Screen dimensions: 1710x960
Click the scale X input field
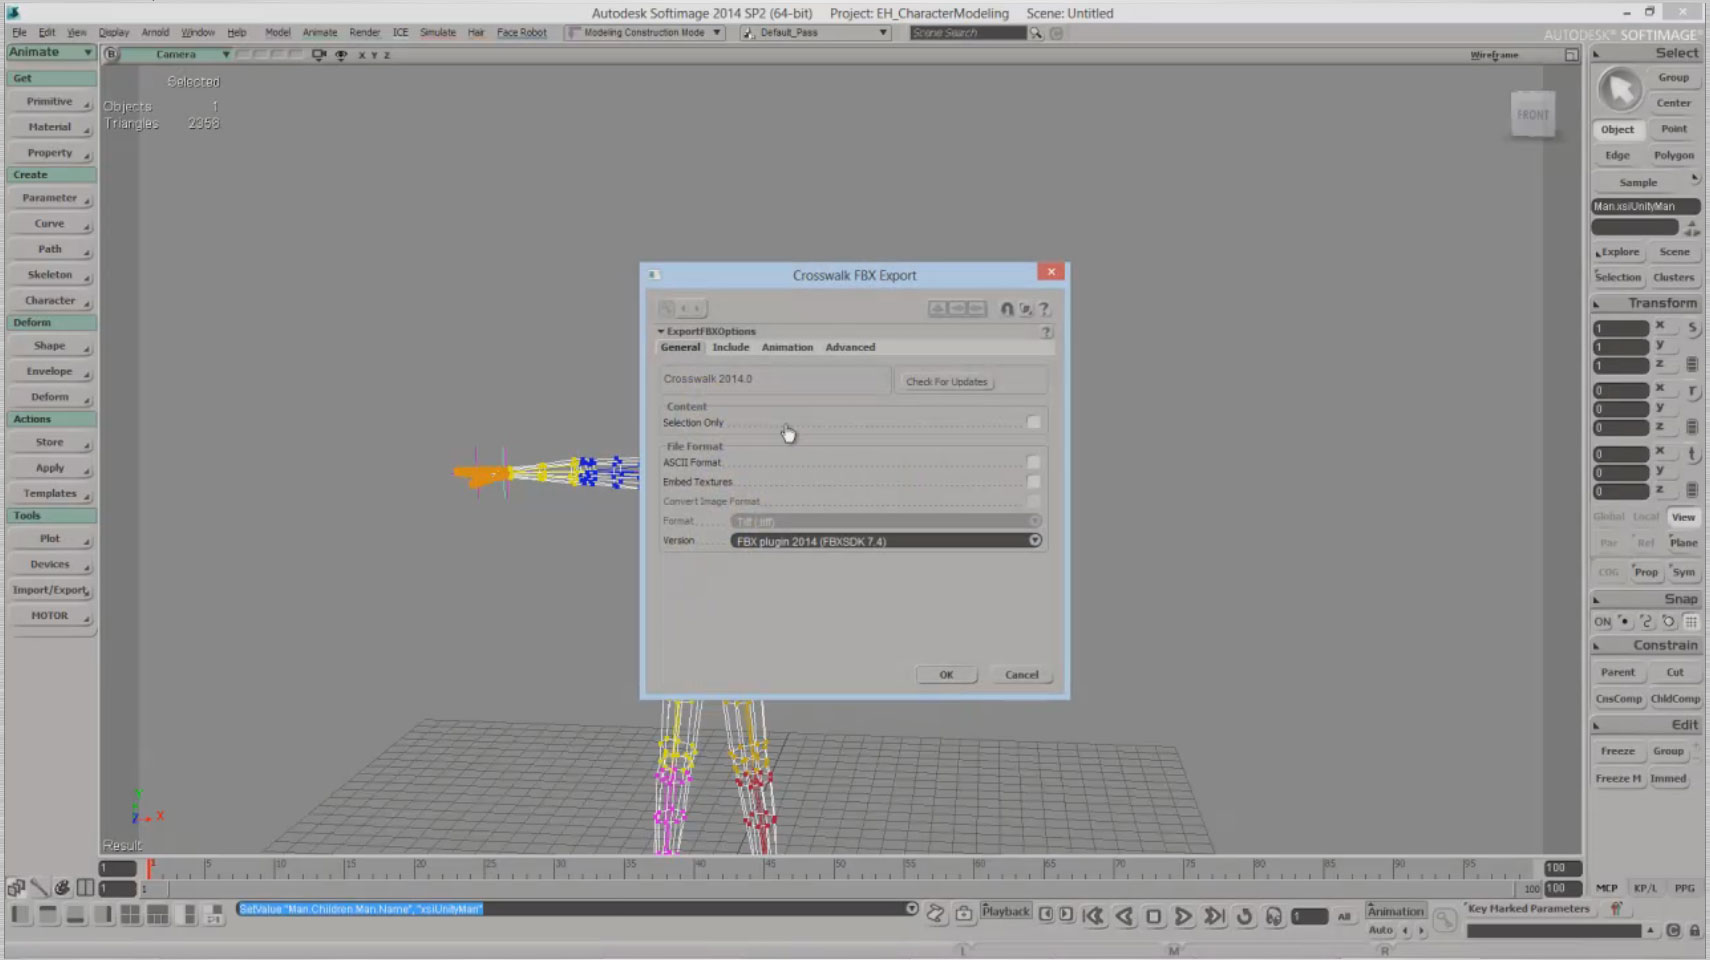[1620, 328]
